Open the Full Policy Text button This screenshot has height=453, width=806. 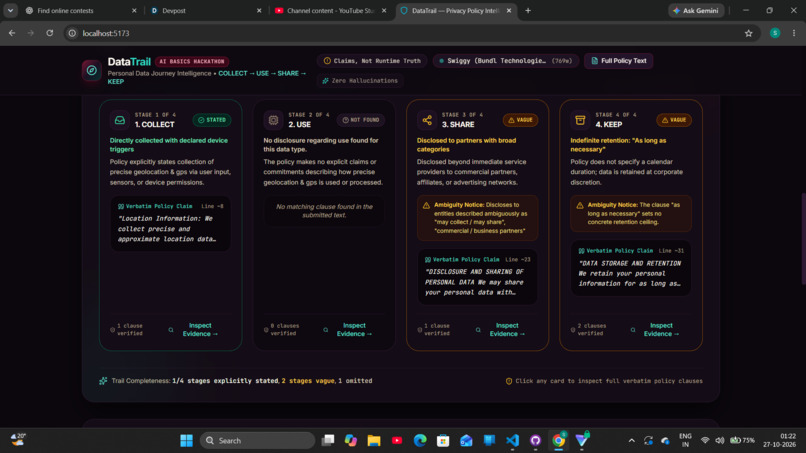(618, 61)
